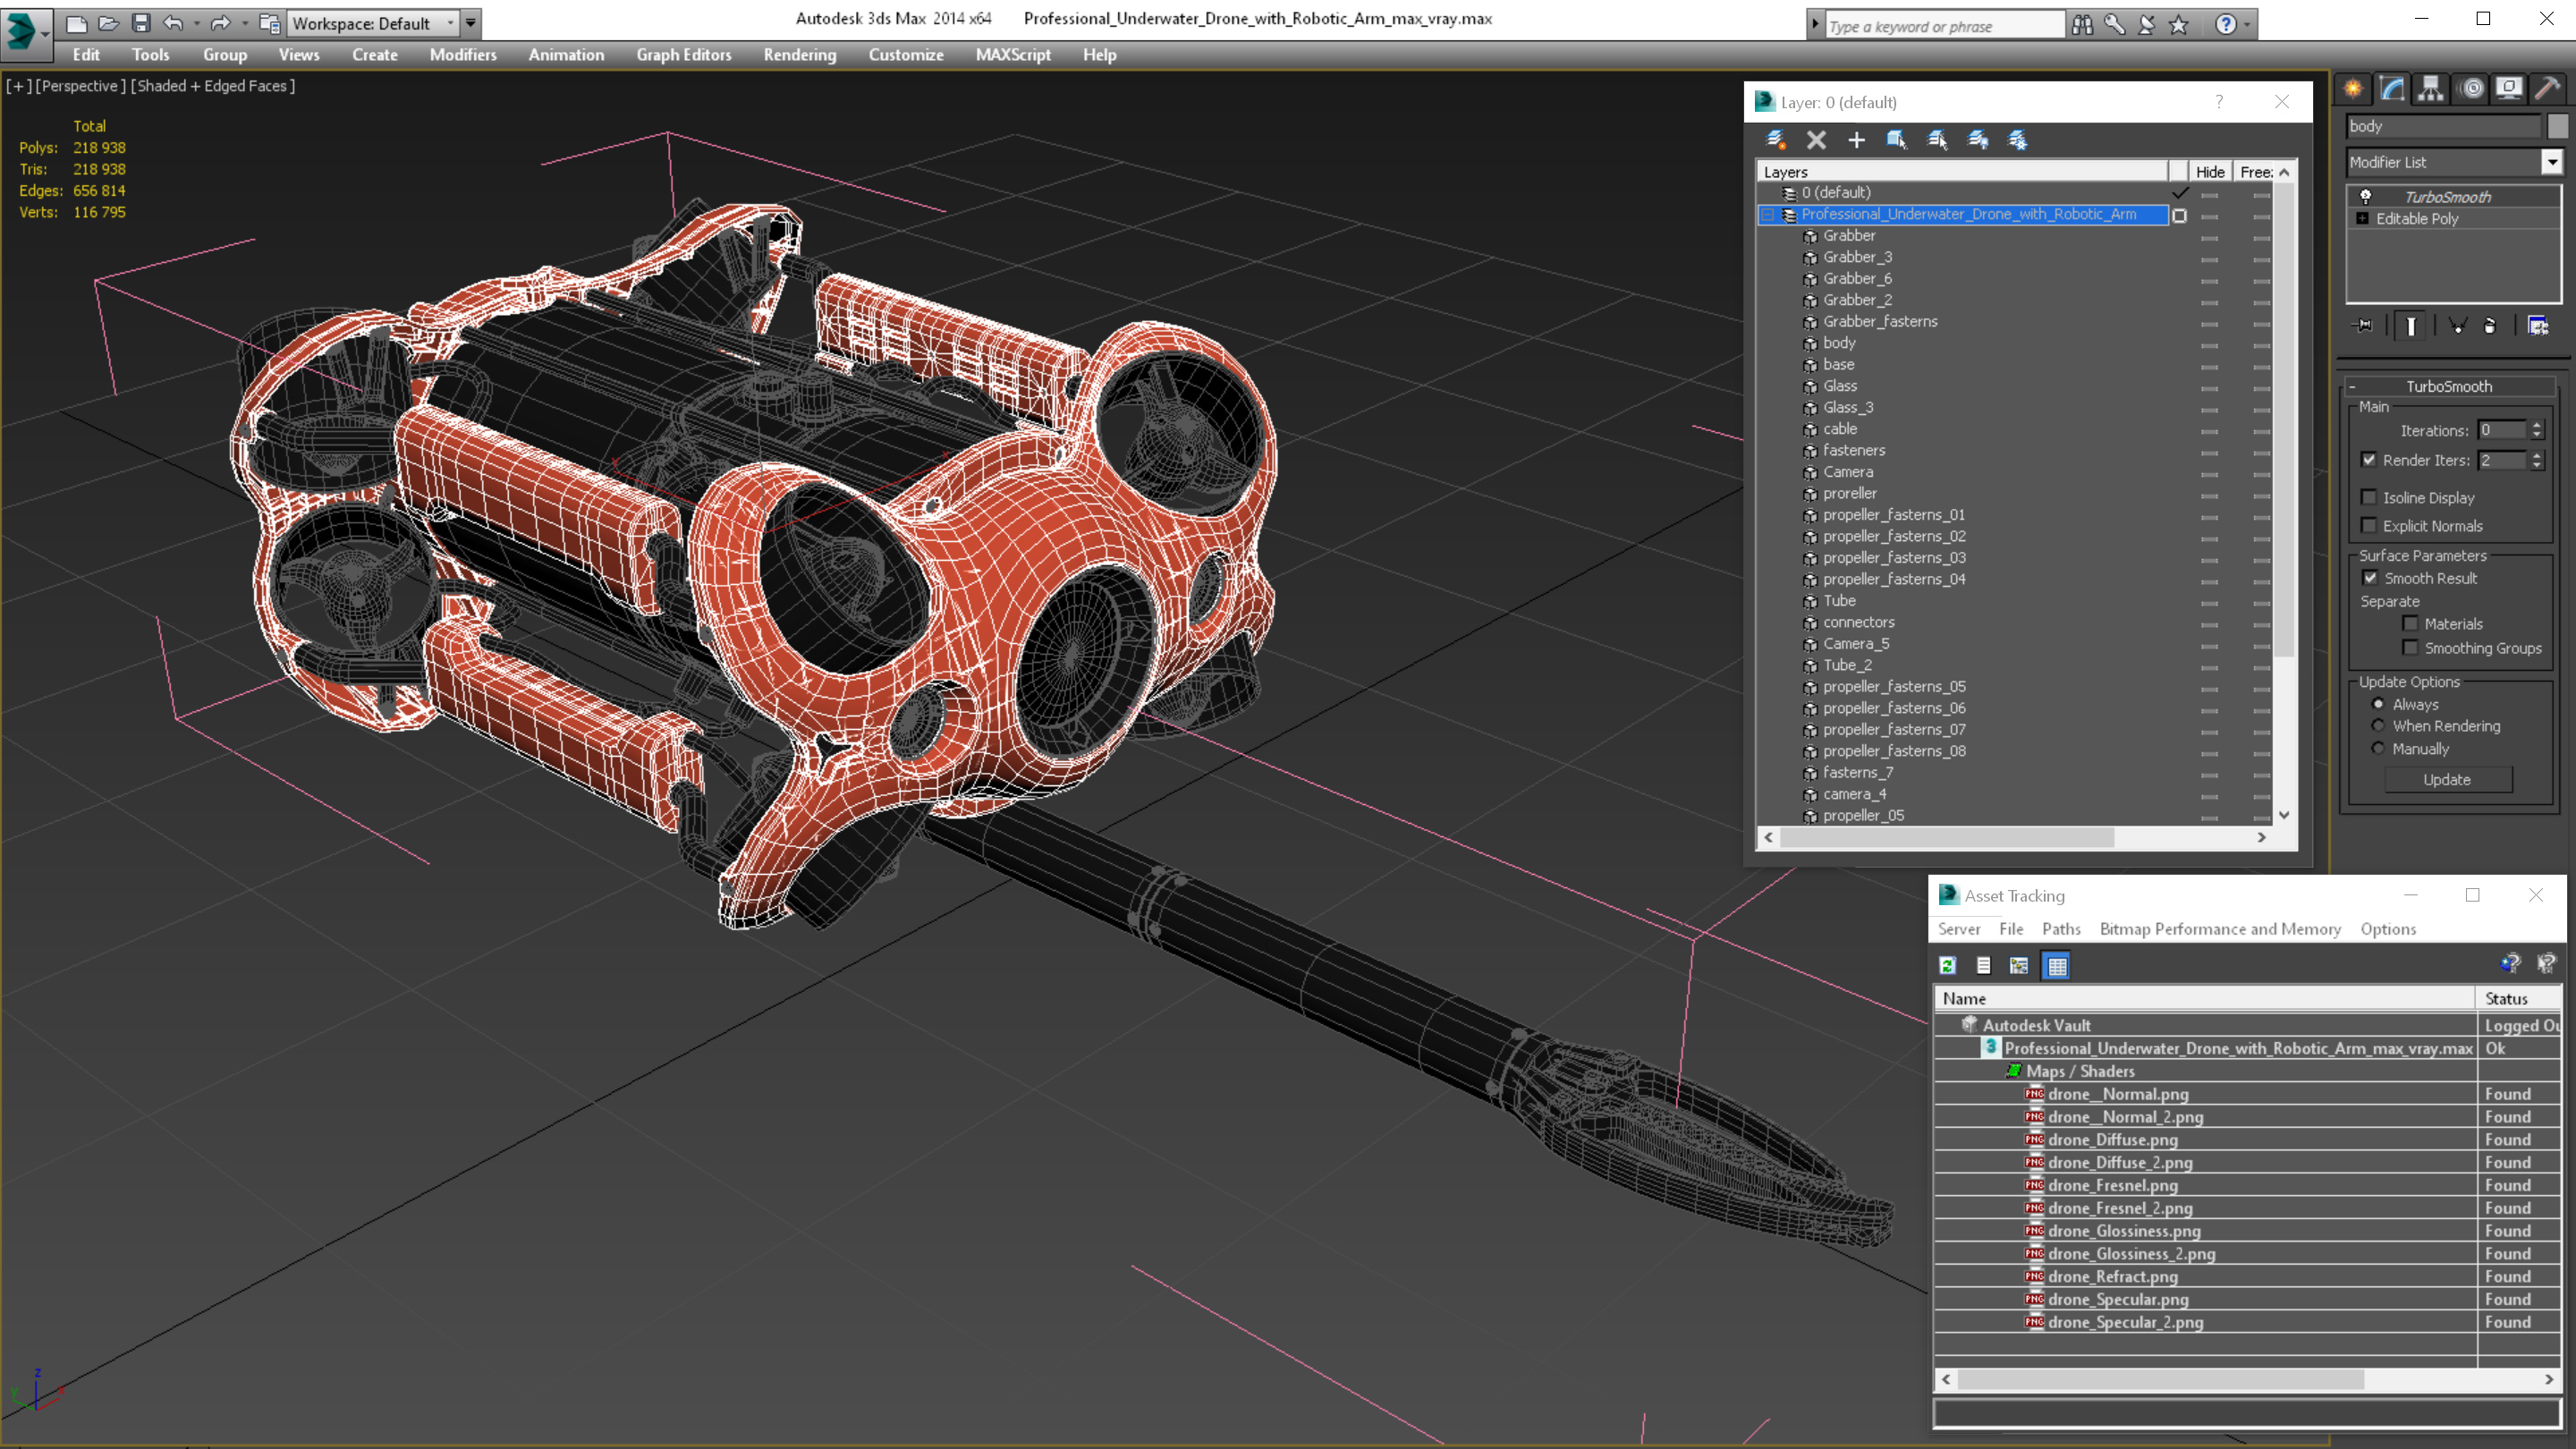Click Freeze/Unfreeze All Layers icon

[2018, 140]
